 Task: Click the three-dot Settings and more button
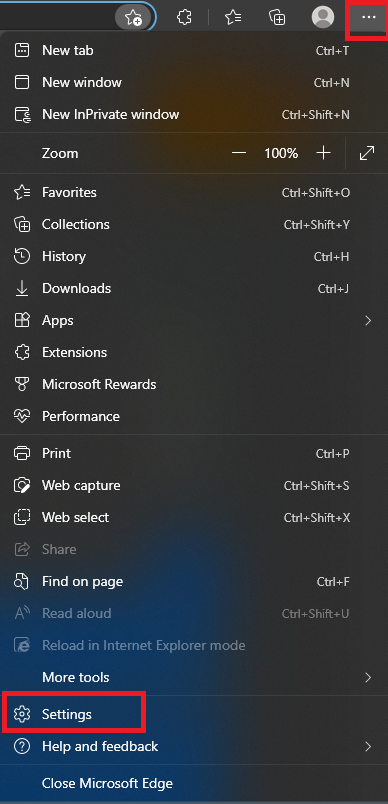(x=369, y=17)
